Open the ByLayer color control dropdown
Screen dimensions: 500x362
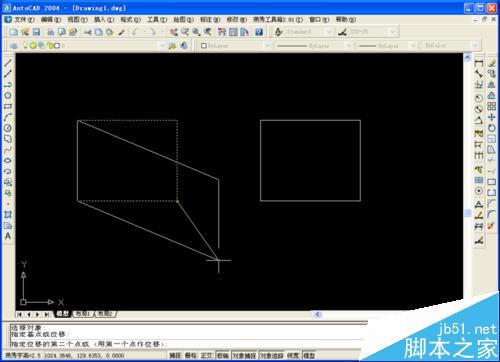(x=267, y=46)
